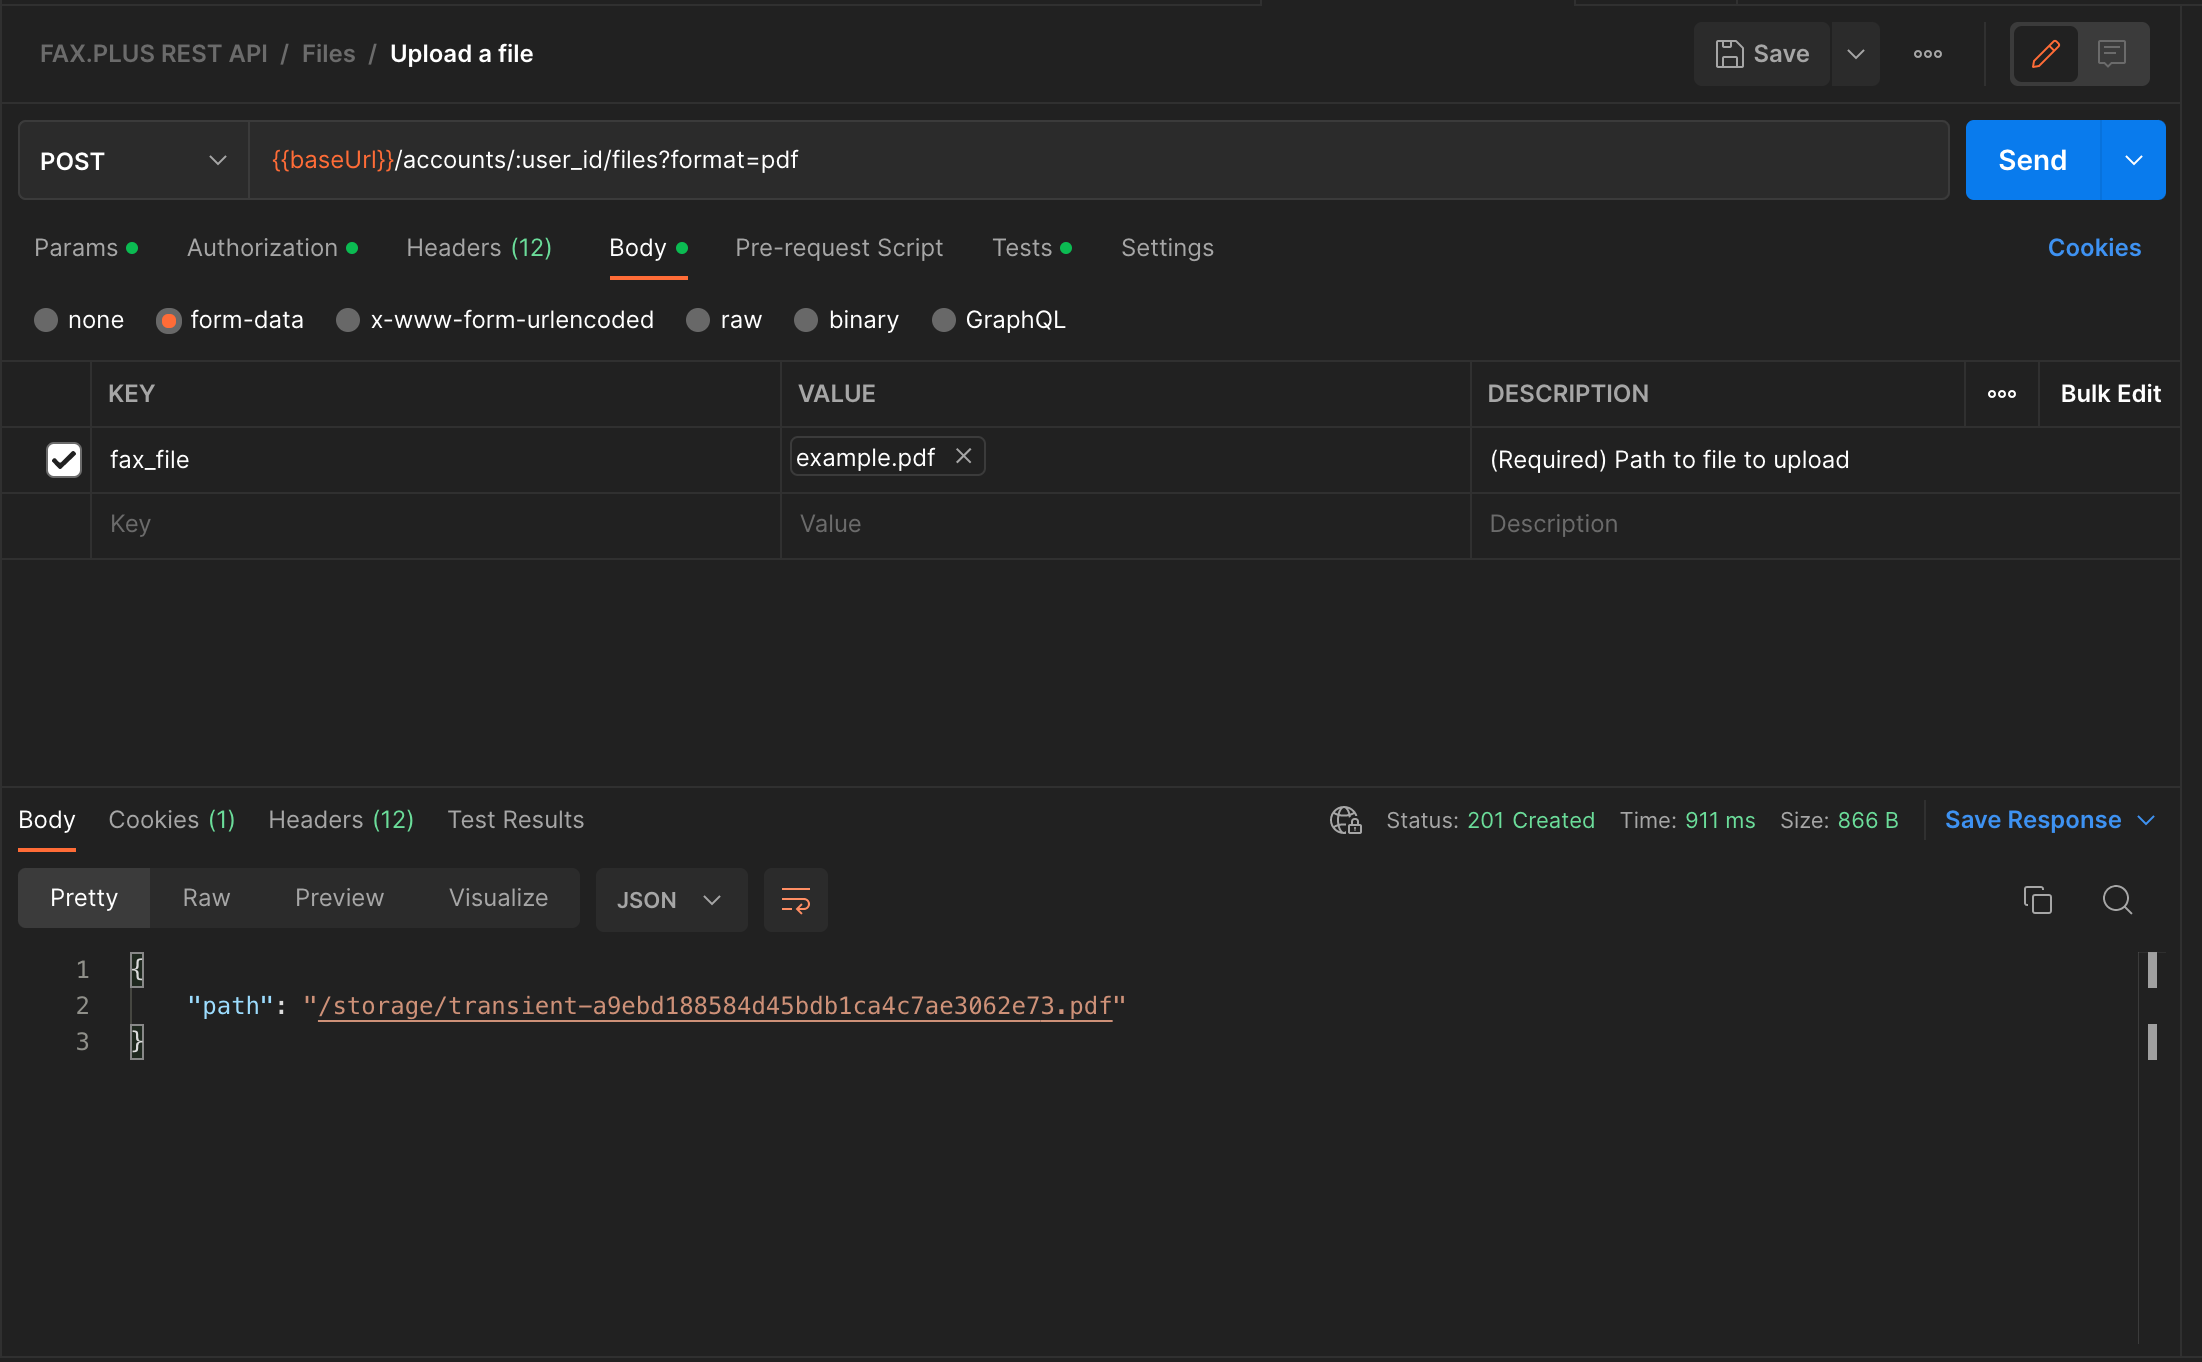Click the three-dot more actions icon near Save
Viewport: 2202px width, 1362px height.
[x=1927, y=54]
